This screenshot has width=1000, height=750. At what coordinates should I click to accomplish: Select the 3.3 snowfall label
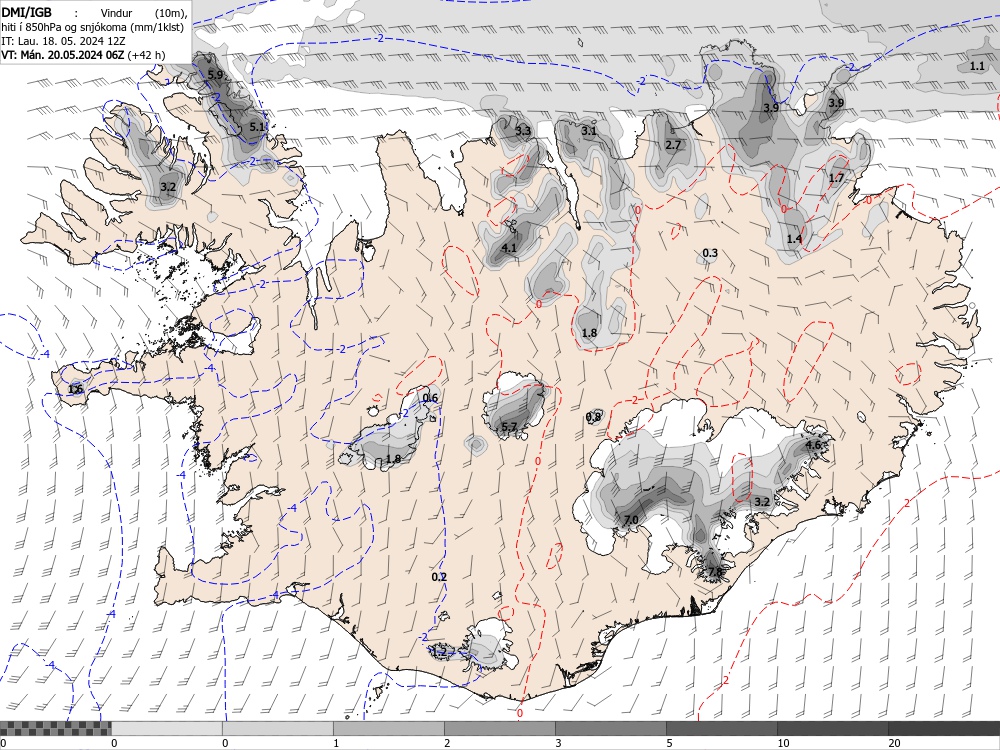(523, 131)
